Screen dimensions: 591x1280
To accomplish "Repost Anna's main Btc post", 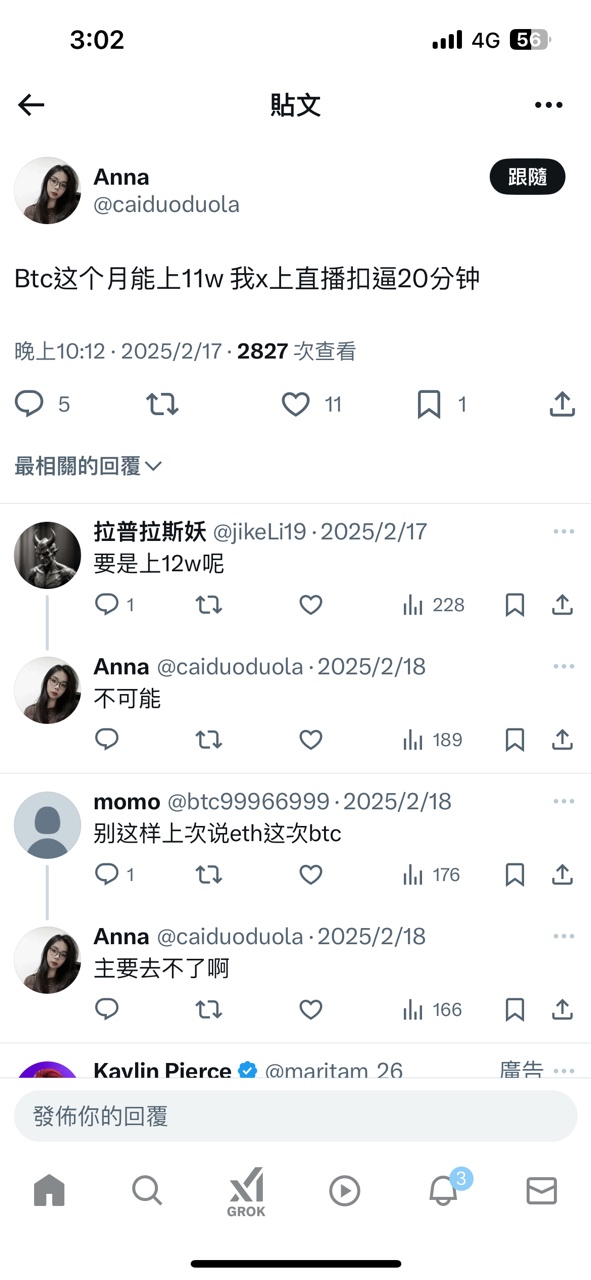I will pos(161,404).
